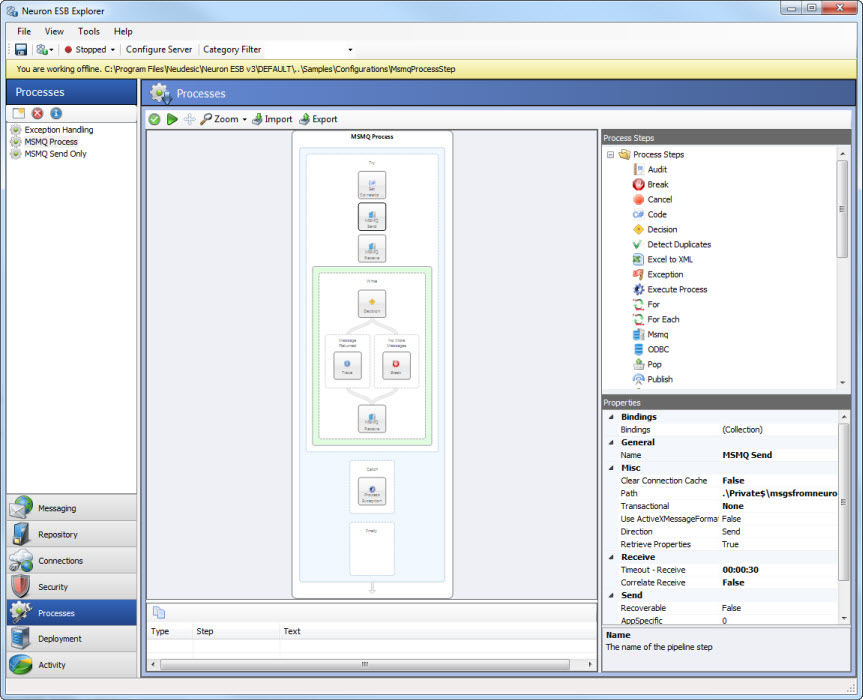Click the Timeout - Receive value 00:00:30
This screenshot has height=700, width=863.
[779, 570]
